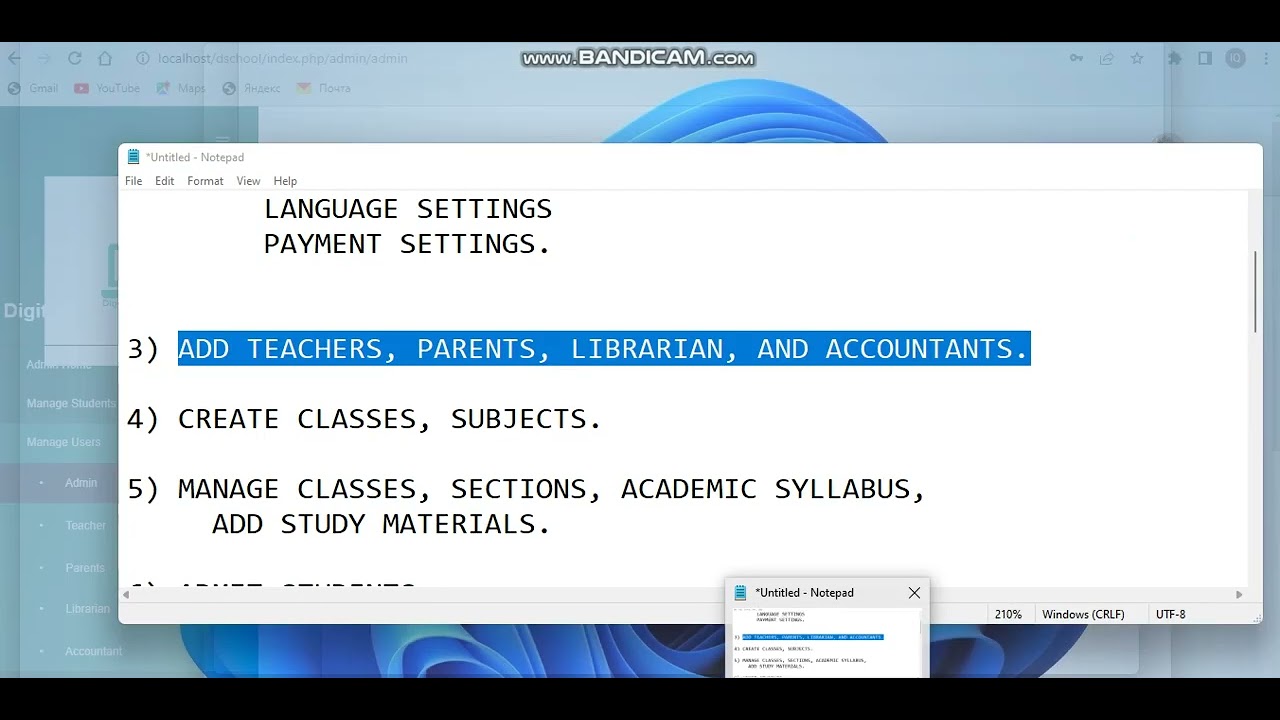Click the share icon in browser address bar
The width and height of the screenshot is (1280, 720).
[x=1107, y=58]
